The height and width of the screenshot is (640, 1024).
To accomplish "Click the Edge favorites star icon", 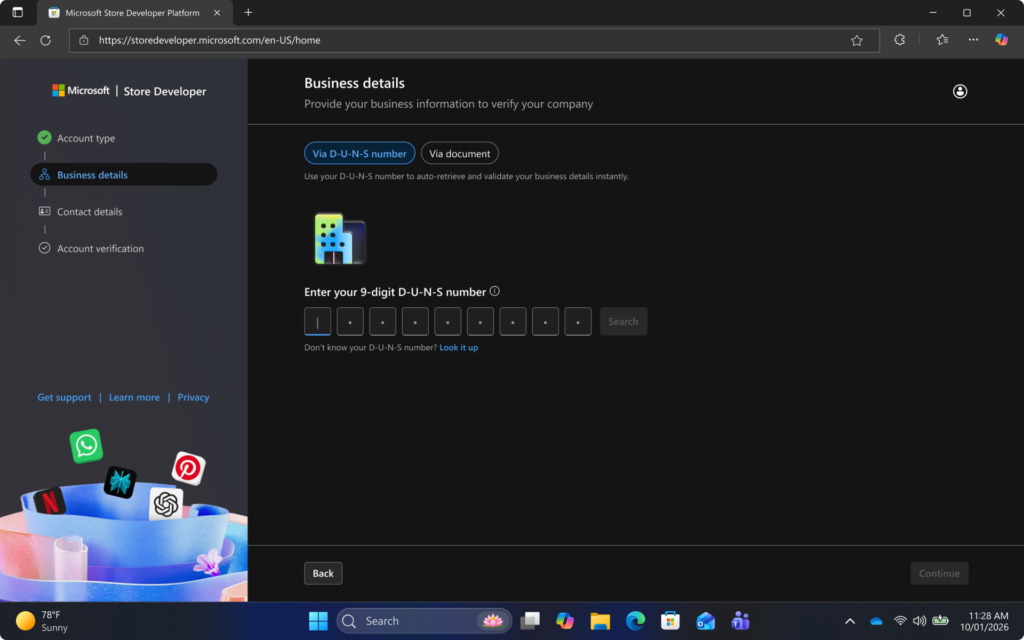I will [856, 40].
